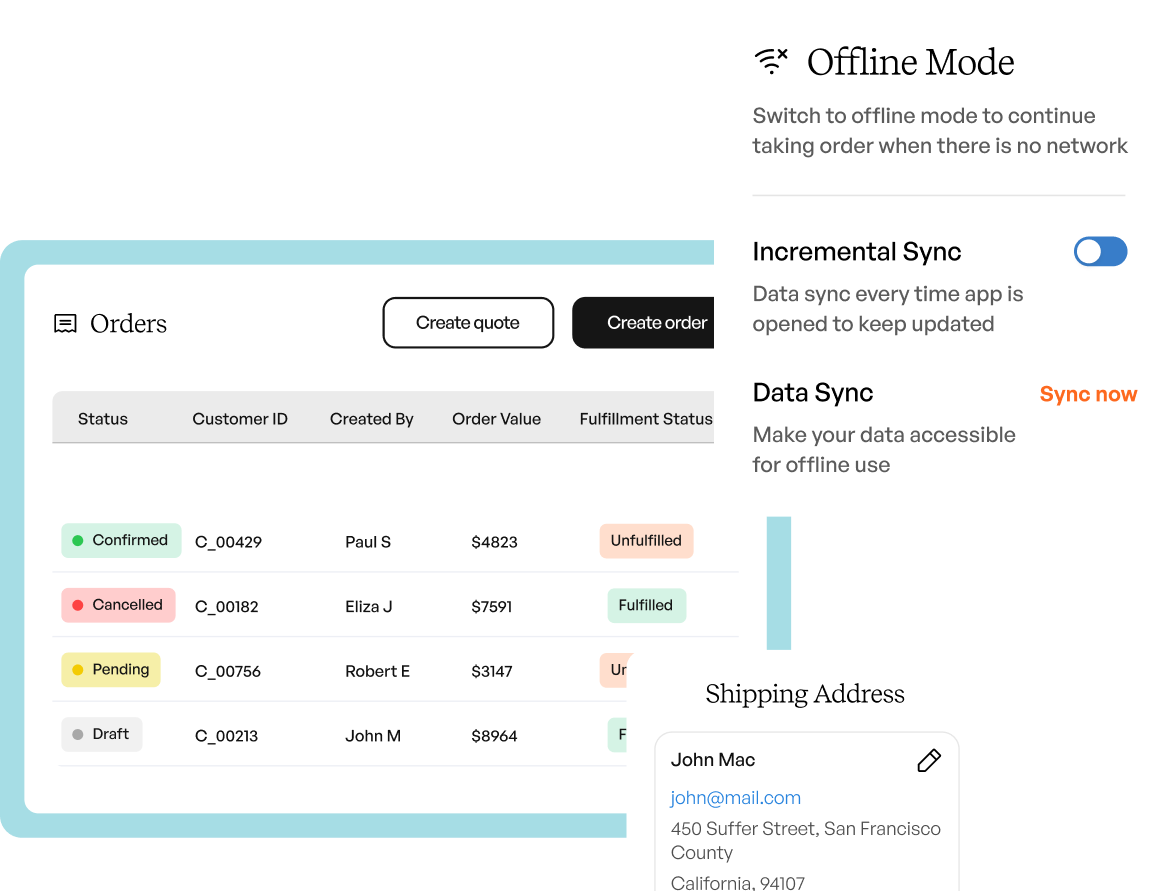Open the Fulfillment Status column header
1164x891 pixels.
tap(646, 418)
